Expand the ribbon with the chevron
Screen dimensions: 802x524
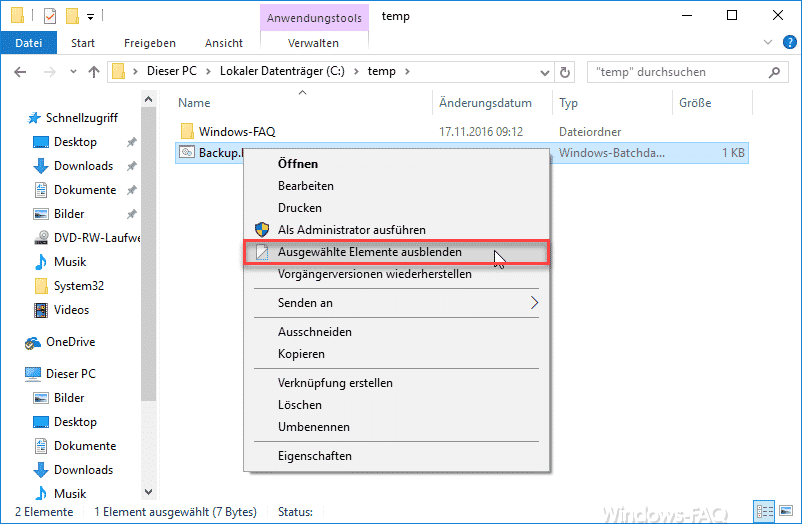coord(768,43)
